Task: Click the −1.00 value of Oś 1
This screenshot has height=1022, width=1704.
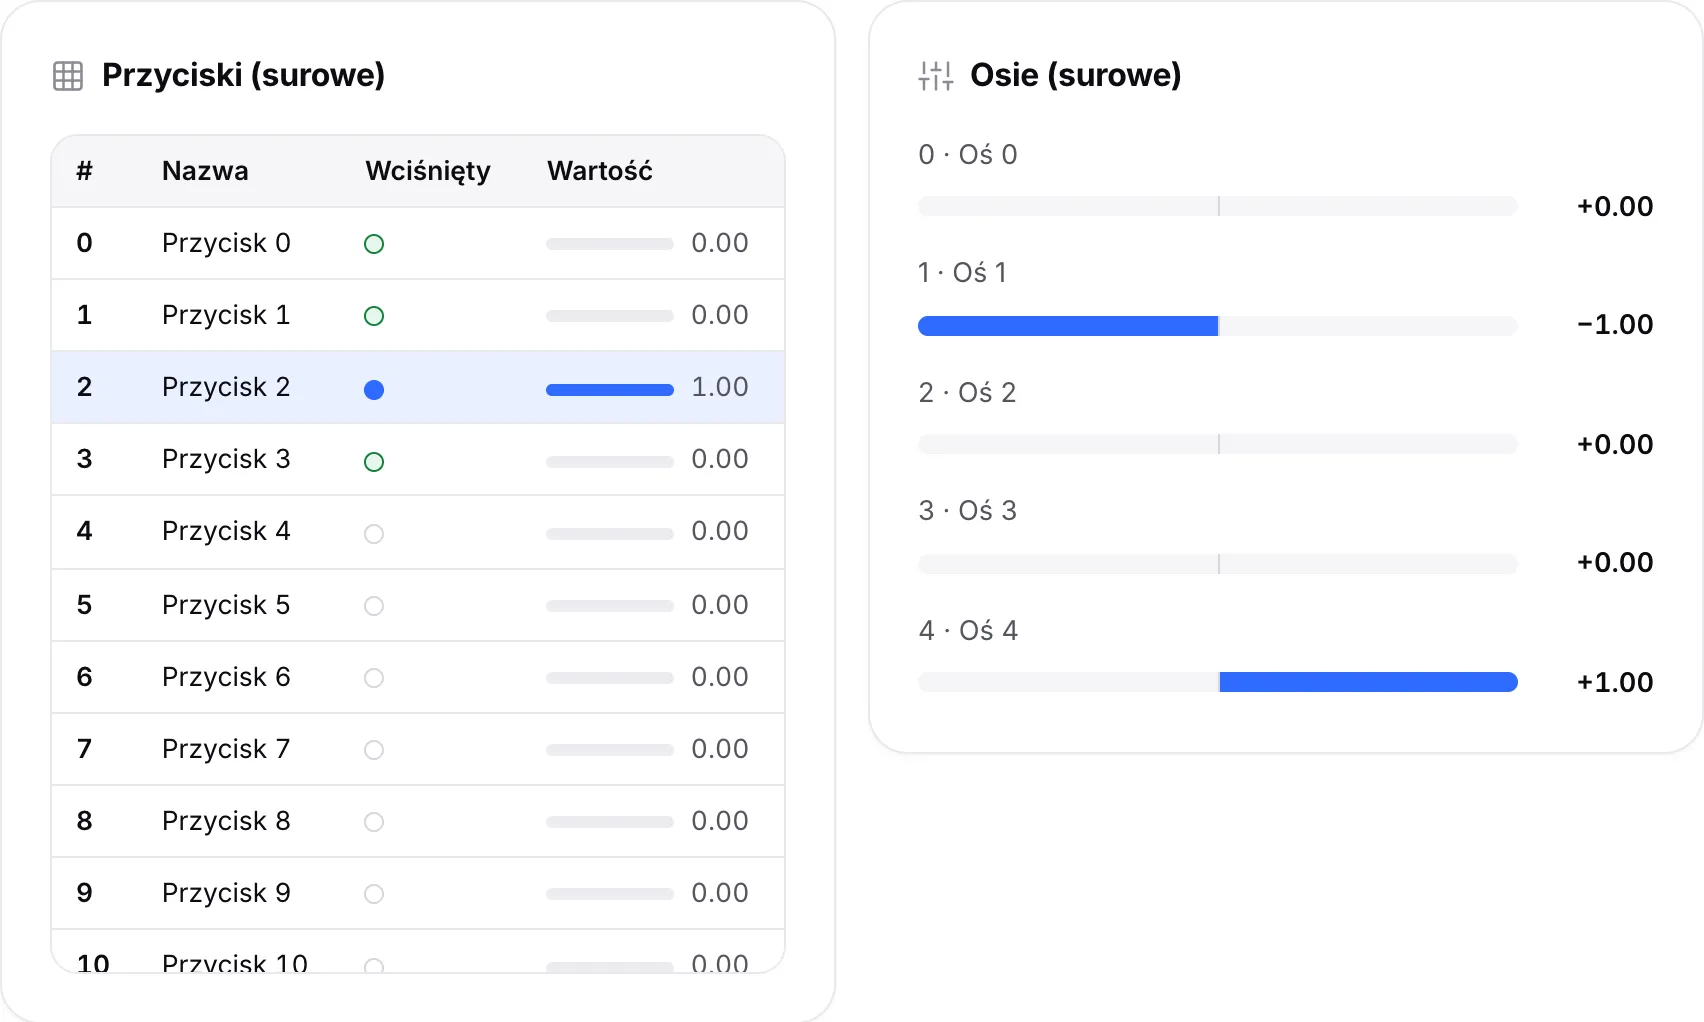Action: point(1615,325)
